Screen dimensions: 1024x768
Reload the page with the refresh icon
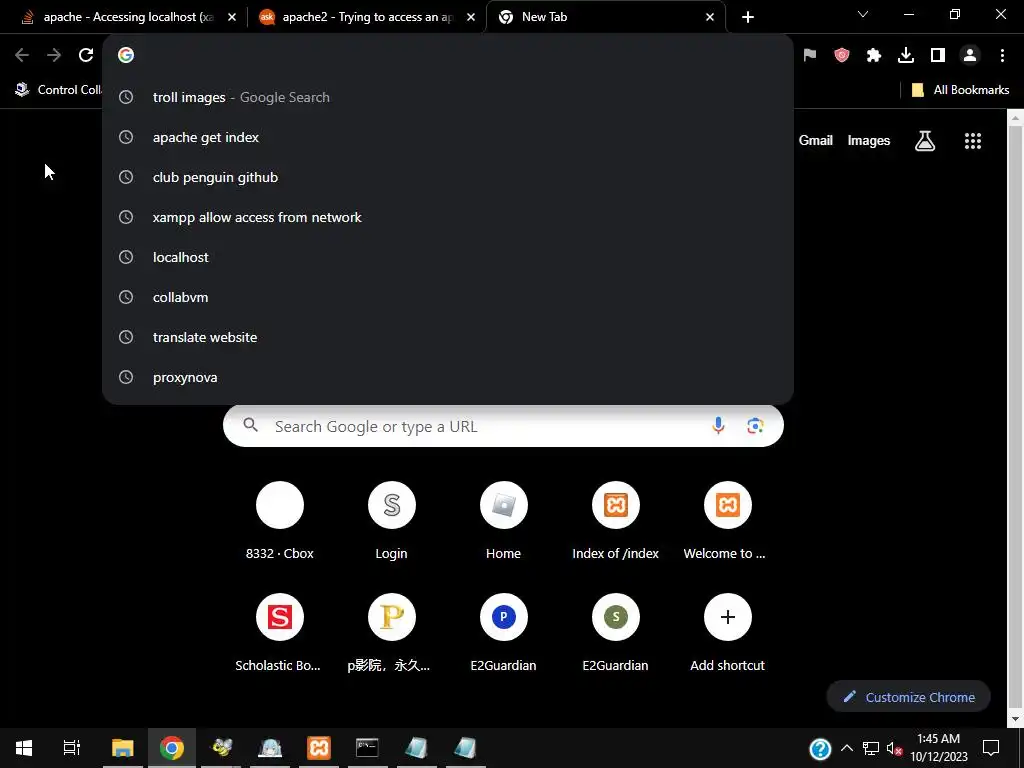[x=86, y=56]
